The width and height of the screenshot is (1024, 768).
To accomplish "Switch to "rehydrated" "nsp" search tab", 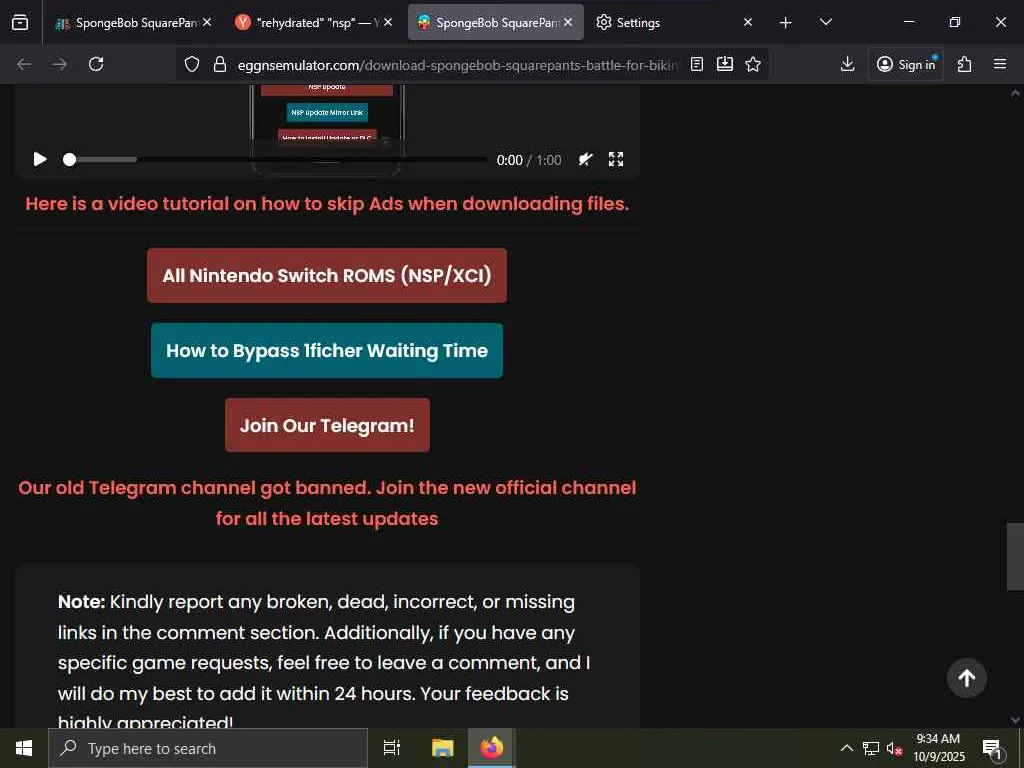I will click(313, 22).
